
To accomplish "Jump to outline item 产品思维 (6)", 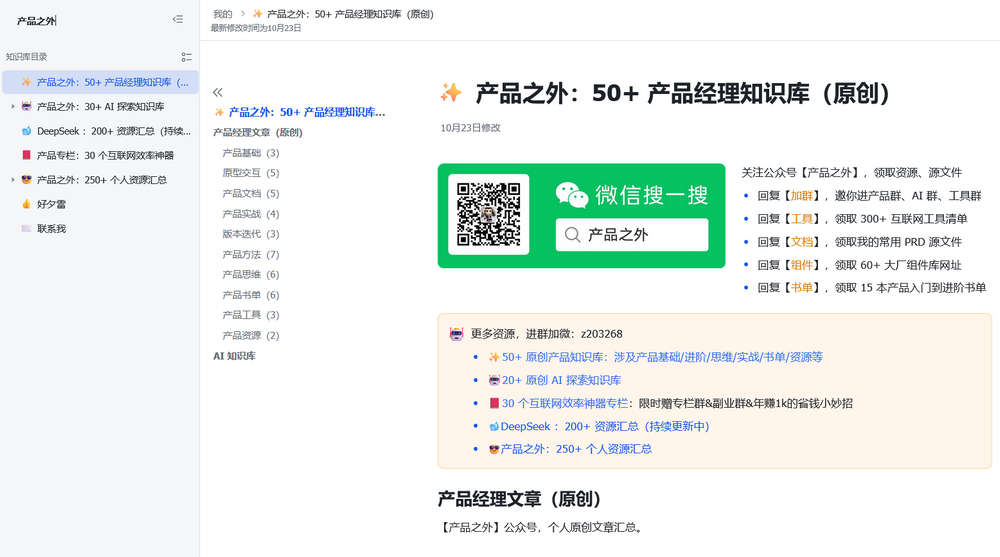I will (251, 274).
